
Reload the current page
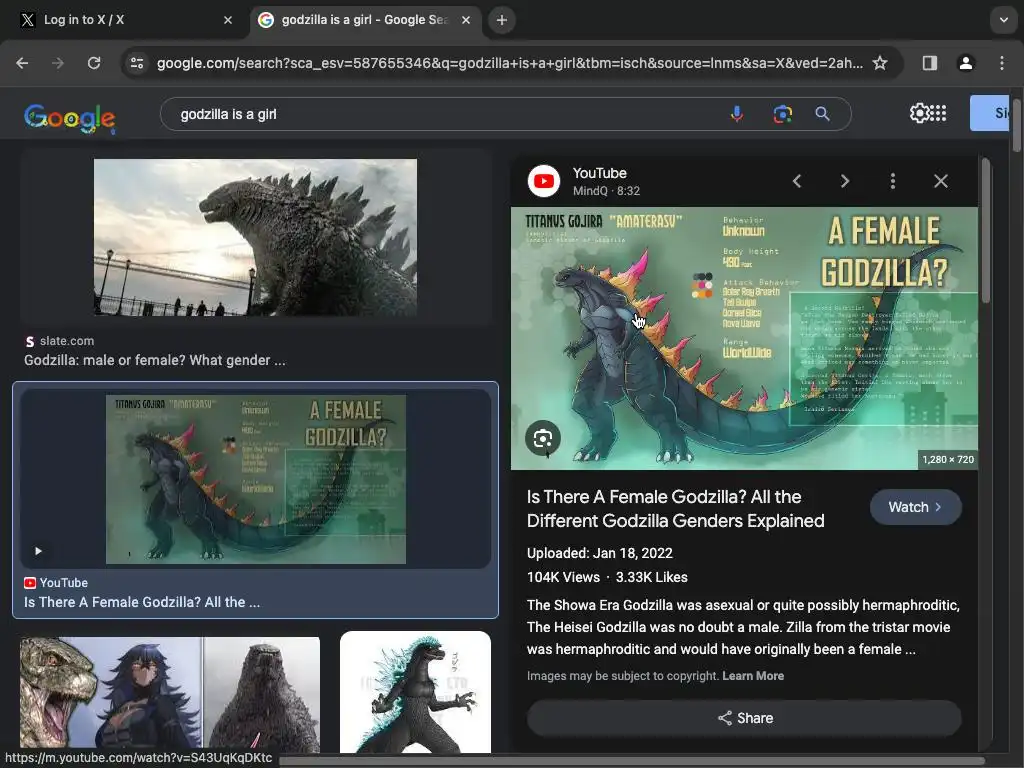tap(94, 63)
